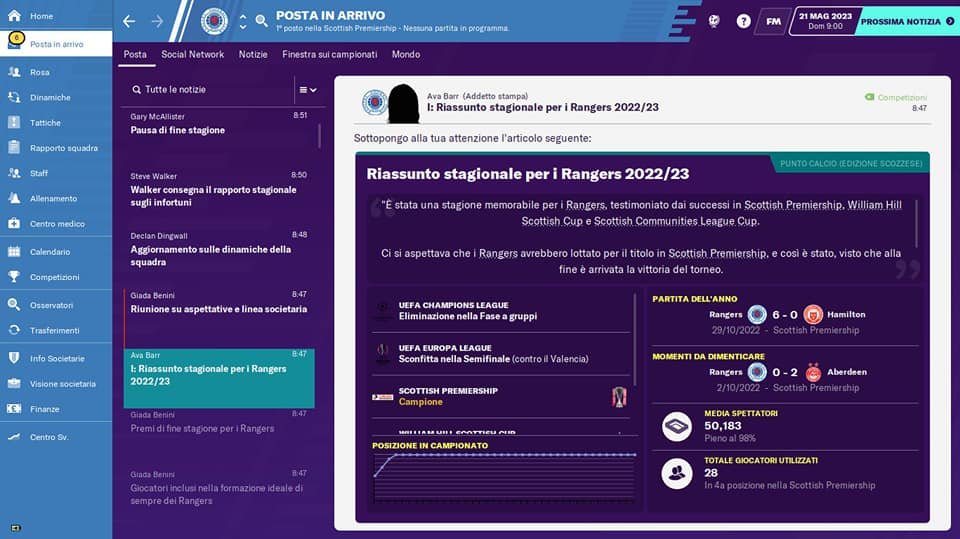960x539 pixels.
Task: Open the Staff sidebar icon
Action: pyautogui.click(x=14, y=173)
